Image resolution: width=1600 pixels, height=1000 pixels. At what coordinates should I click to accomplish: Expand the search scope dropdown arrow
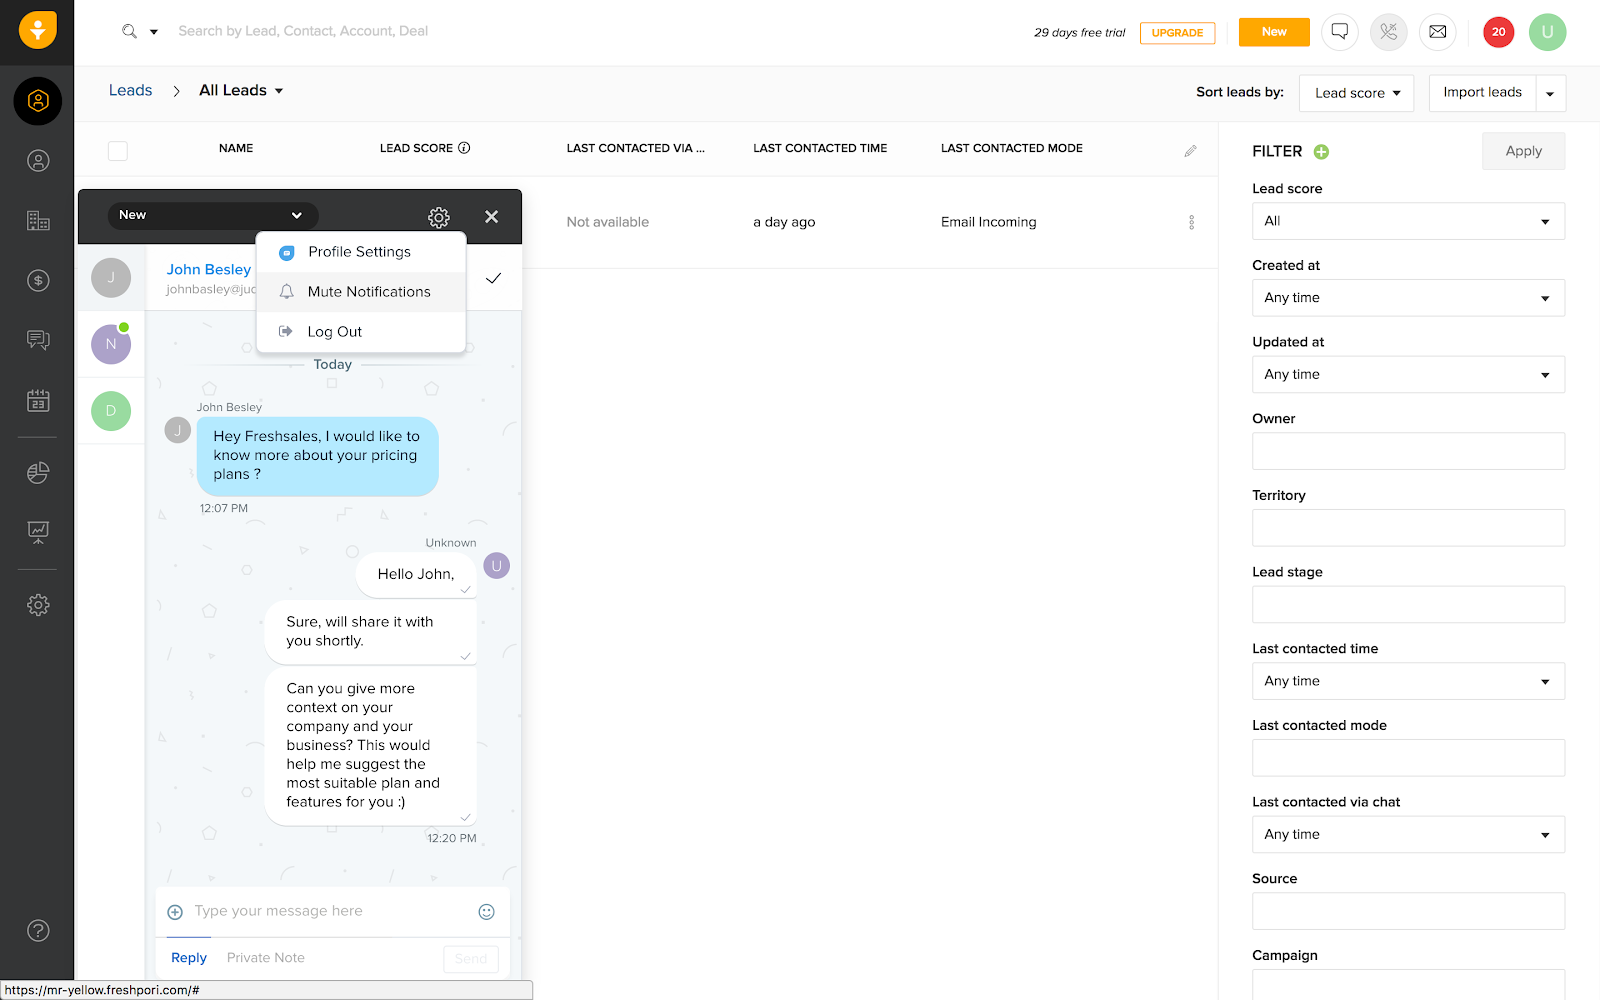click(x=154, y=32)
